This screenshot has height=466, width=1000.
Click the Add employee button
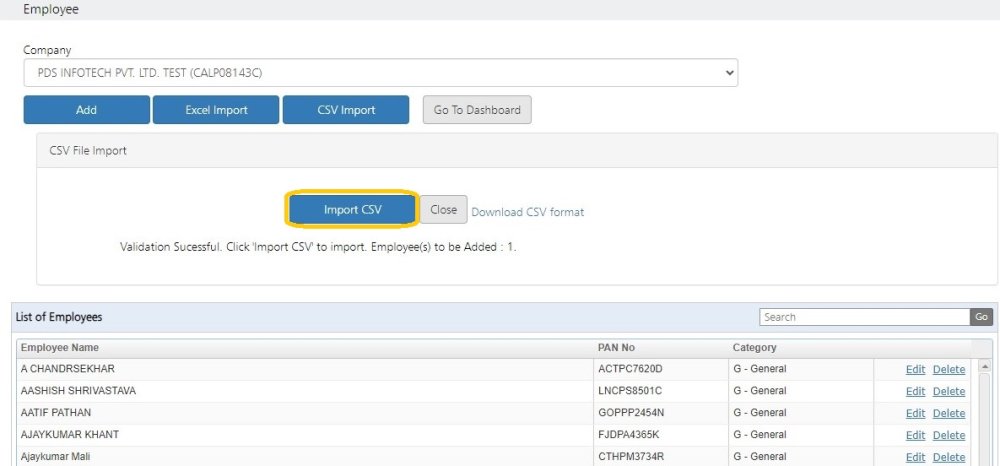[x=86, y=110]
